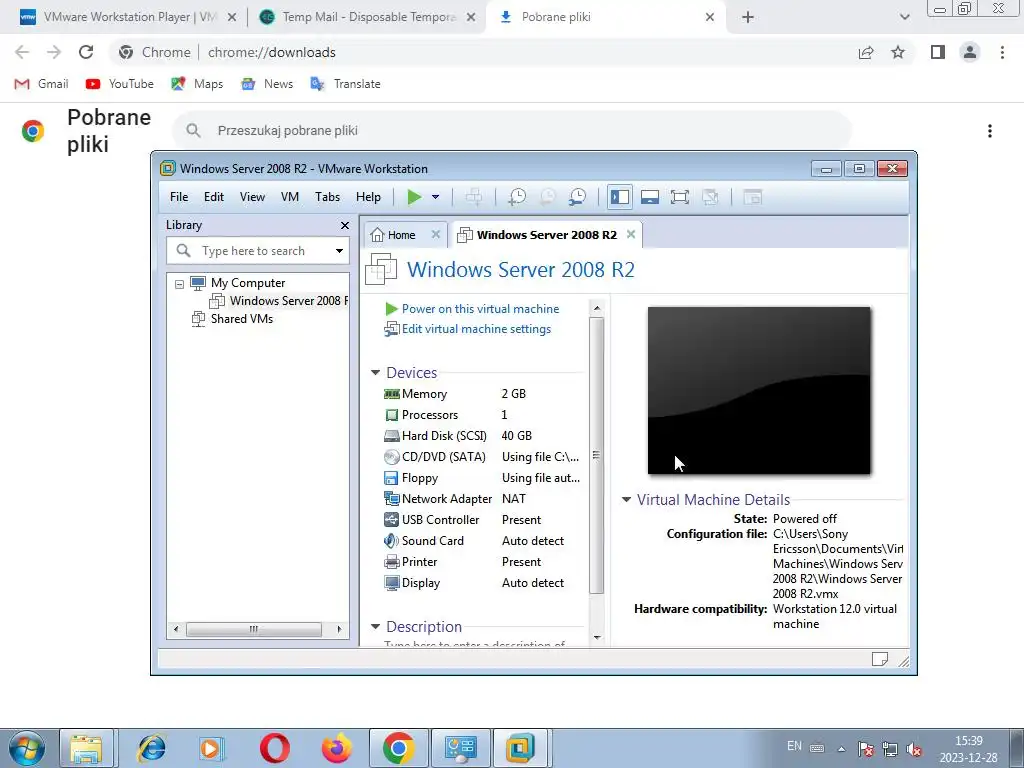The width and height of the screenshot is (1024, 768).
Task: Select the Display device row
Action: tap(482, 583)
